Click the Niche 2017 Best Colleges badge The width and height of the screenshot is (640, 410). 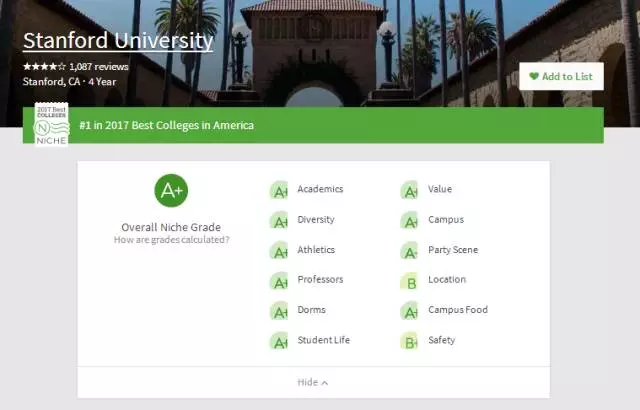[51, 125]
